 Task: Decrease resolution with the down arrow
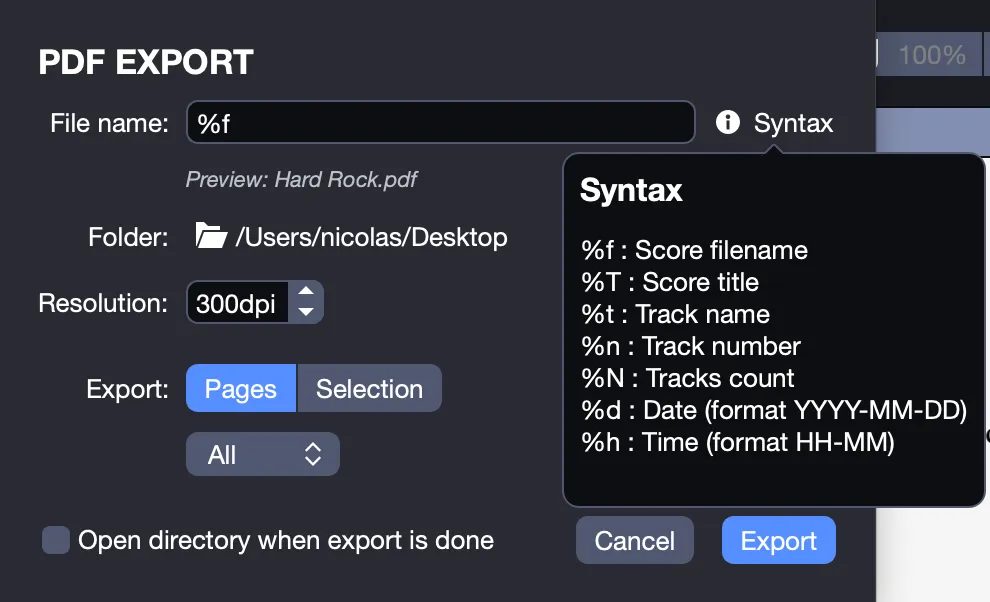pyautogui.click(x=306, y=311)
